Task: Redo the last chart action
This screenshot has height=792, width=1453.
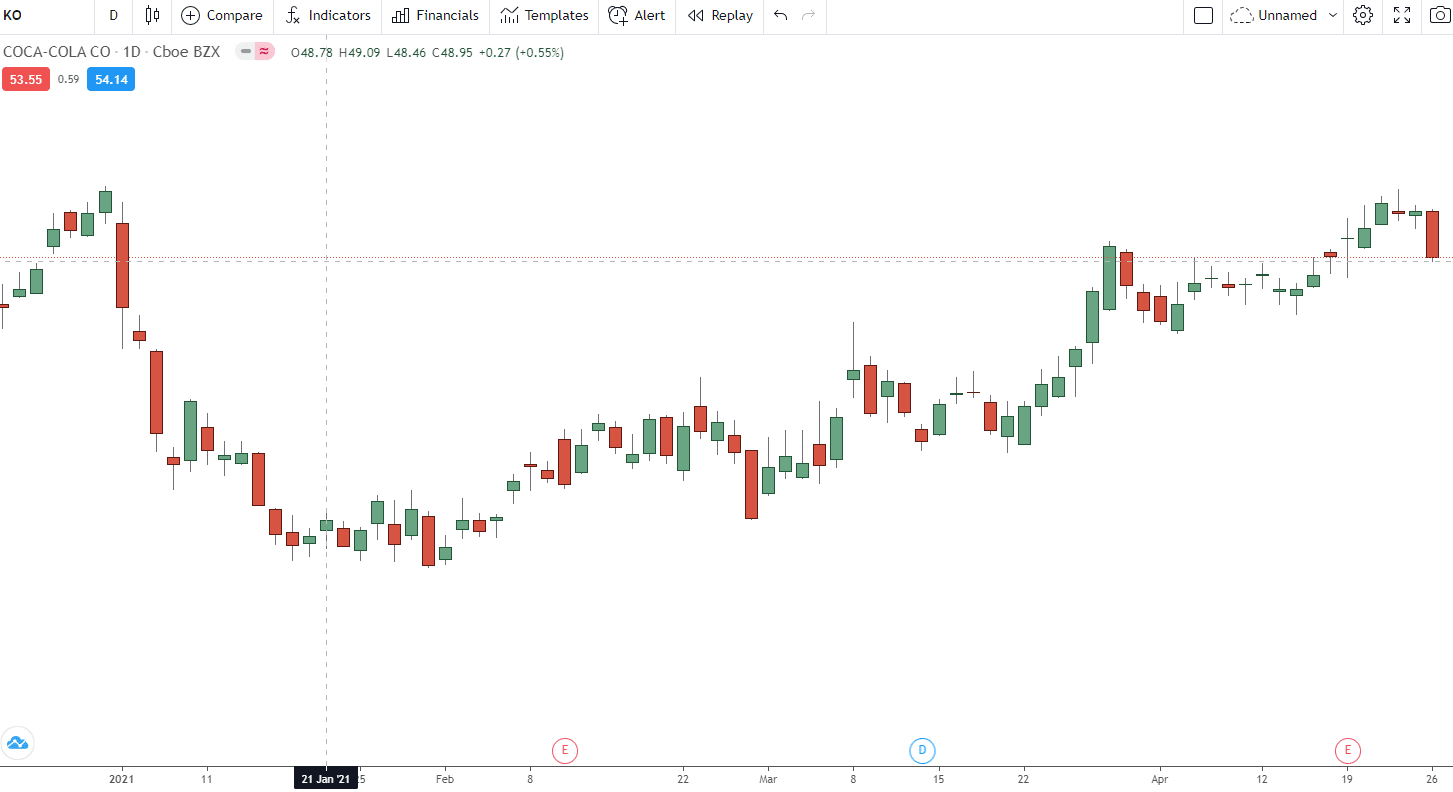Action: pyautogui.click(x=809, y=15)
